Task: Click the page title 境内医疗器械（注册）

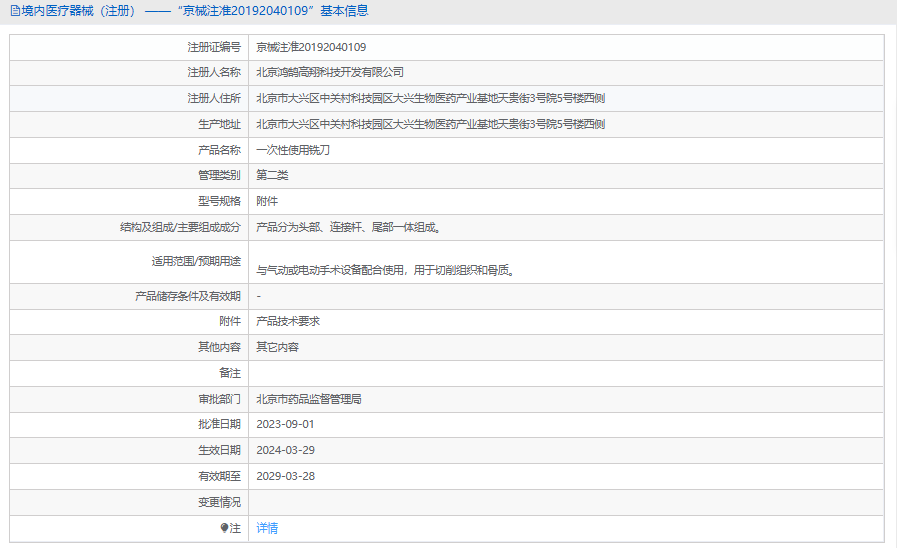Action: [x=80, y=11]
